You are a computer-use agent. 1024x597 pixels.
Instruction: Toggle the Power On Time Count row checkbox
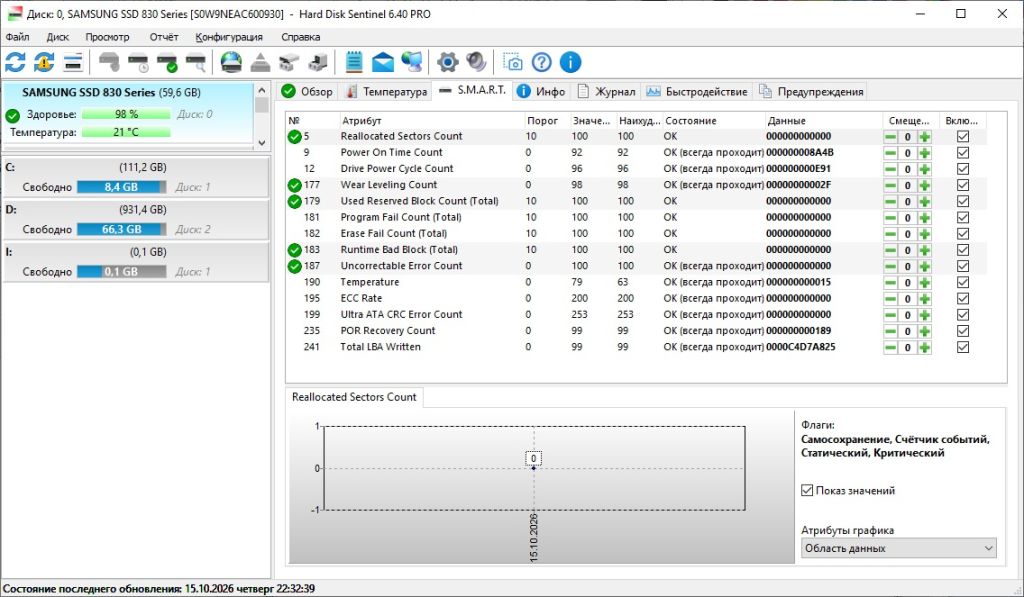(x=963, y=153)
